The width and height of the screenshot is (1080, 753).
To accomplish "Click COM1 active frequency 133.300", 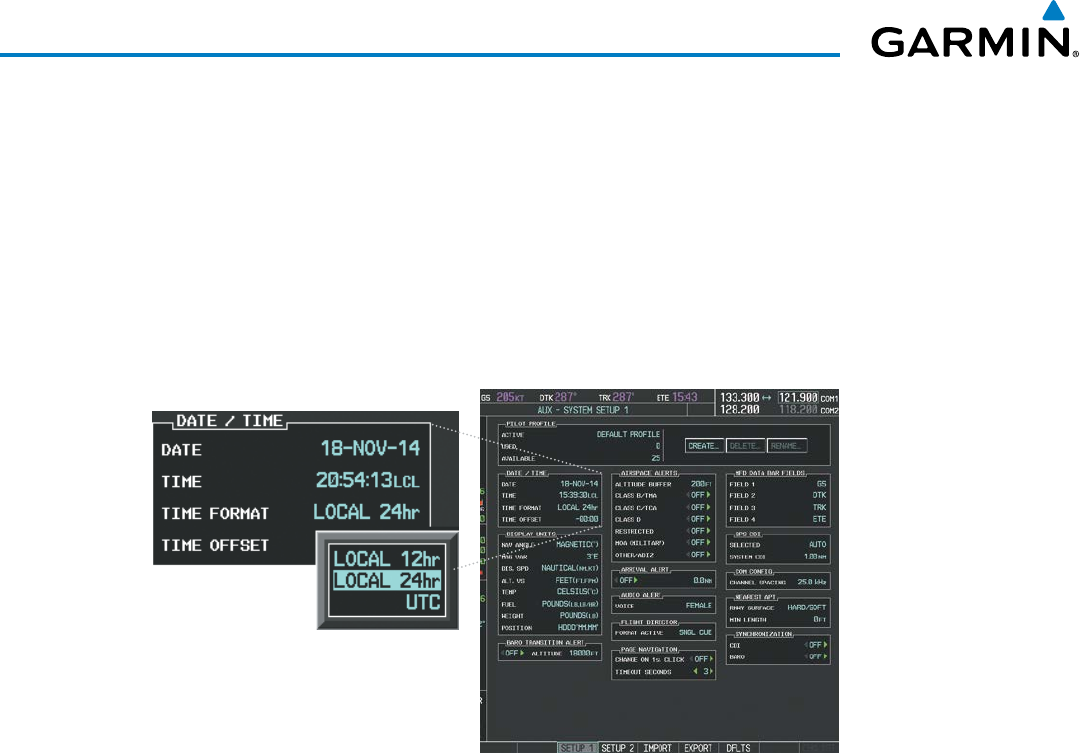I will pos(739,398).
